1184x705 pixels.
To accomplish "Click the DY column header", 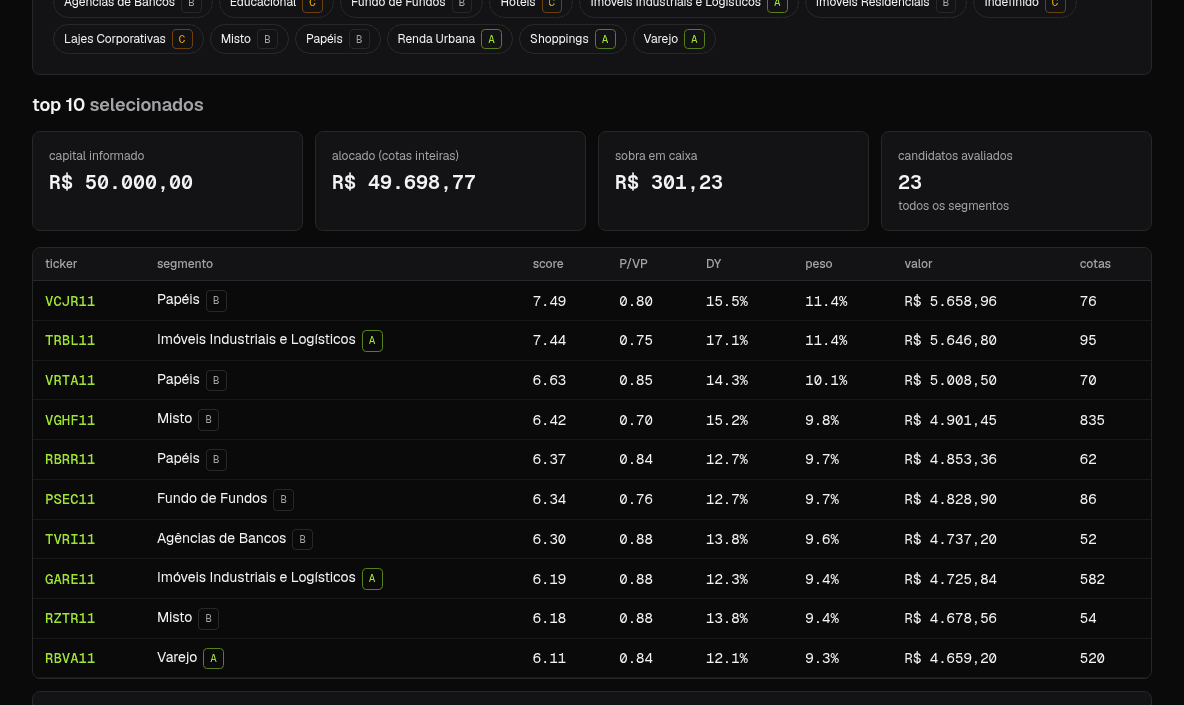I will click(x=714, y=264).
